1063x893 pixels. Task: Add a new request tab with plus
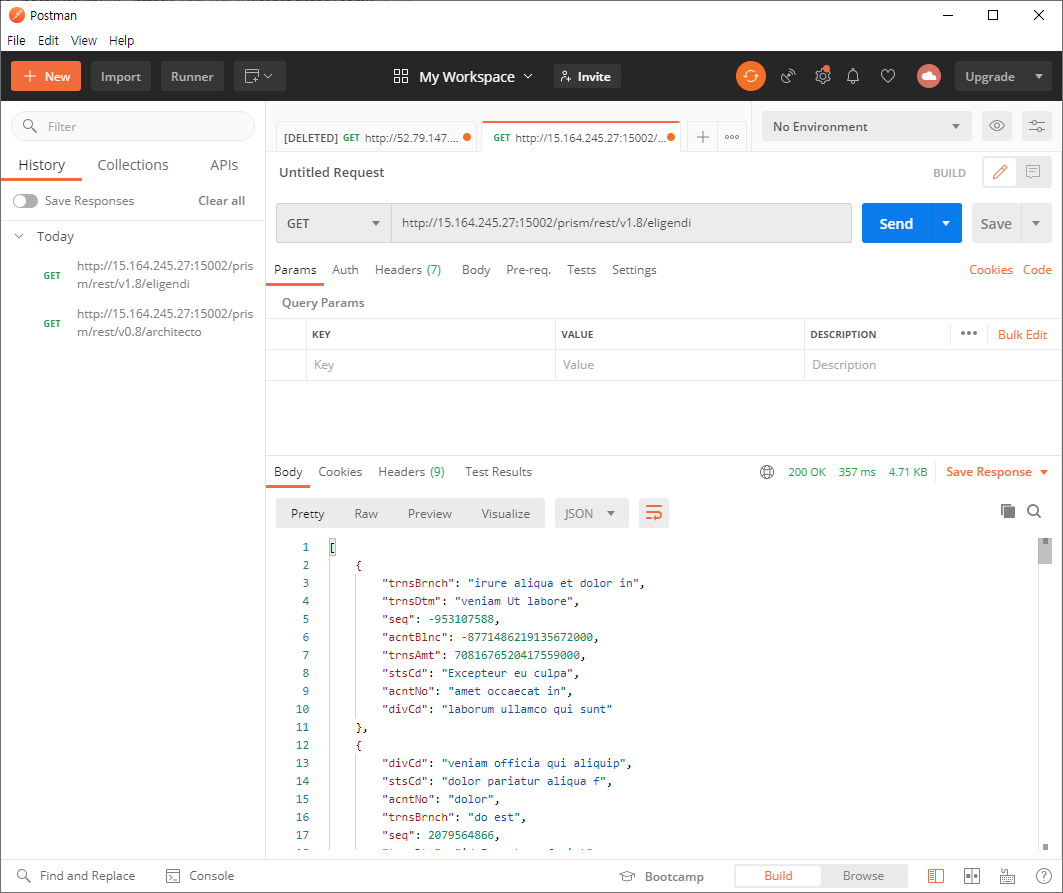tap(703, 137)
